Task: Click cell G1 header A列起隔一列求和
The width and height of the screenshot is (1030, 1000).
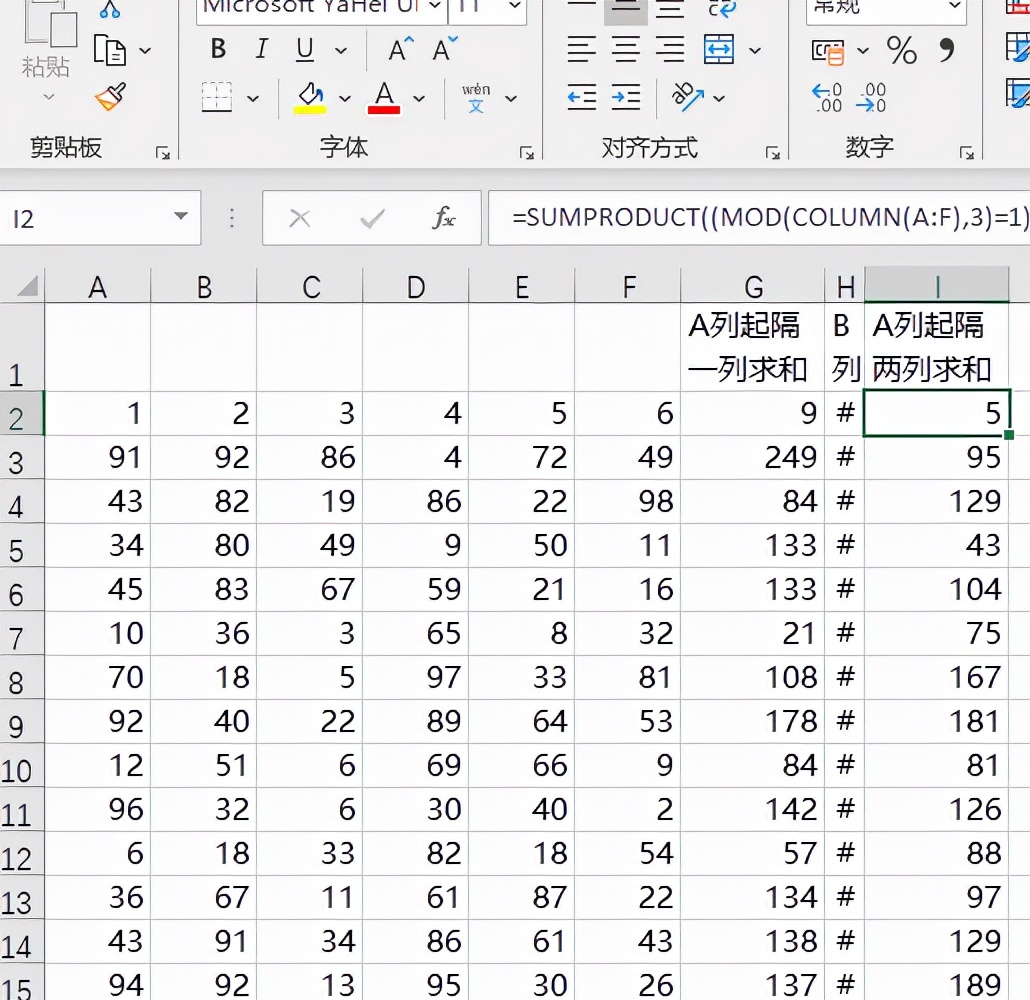Action: pyautogui.click(x=753, y=348)
